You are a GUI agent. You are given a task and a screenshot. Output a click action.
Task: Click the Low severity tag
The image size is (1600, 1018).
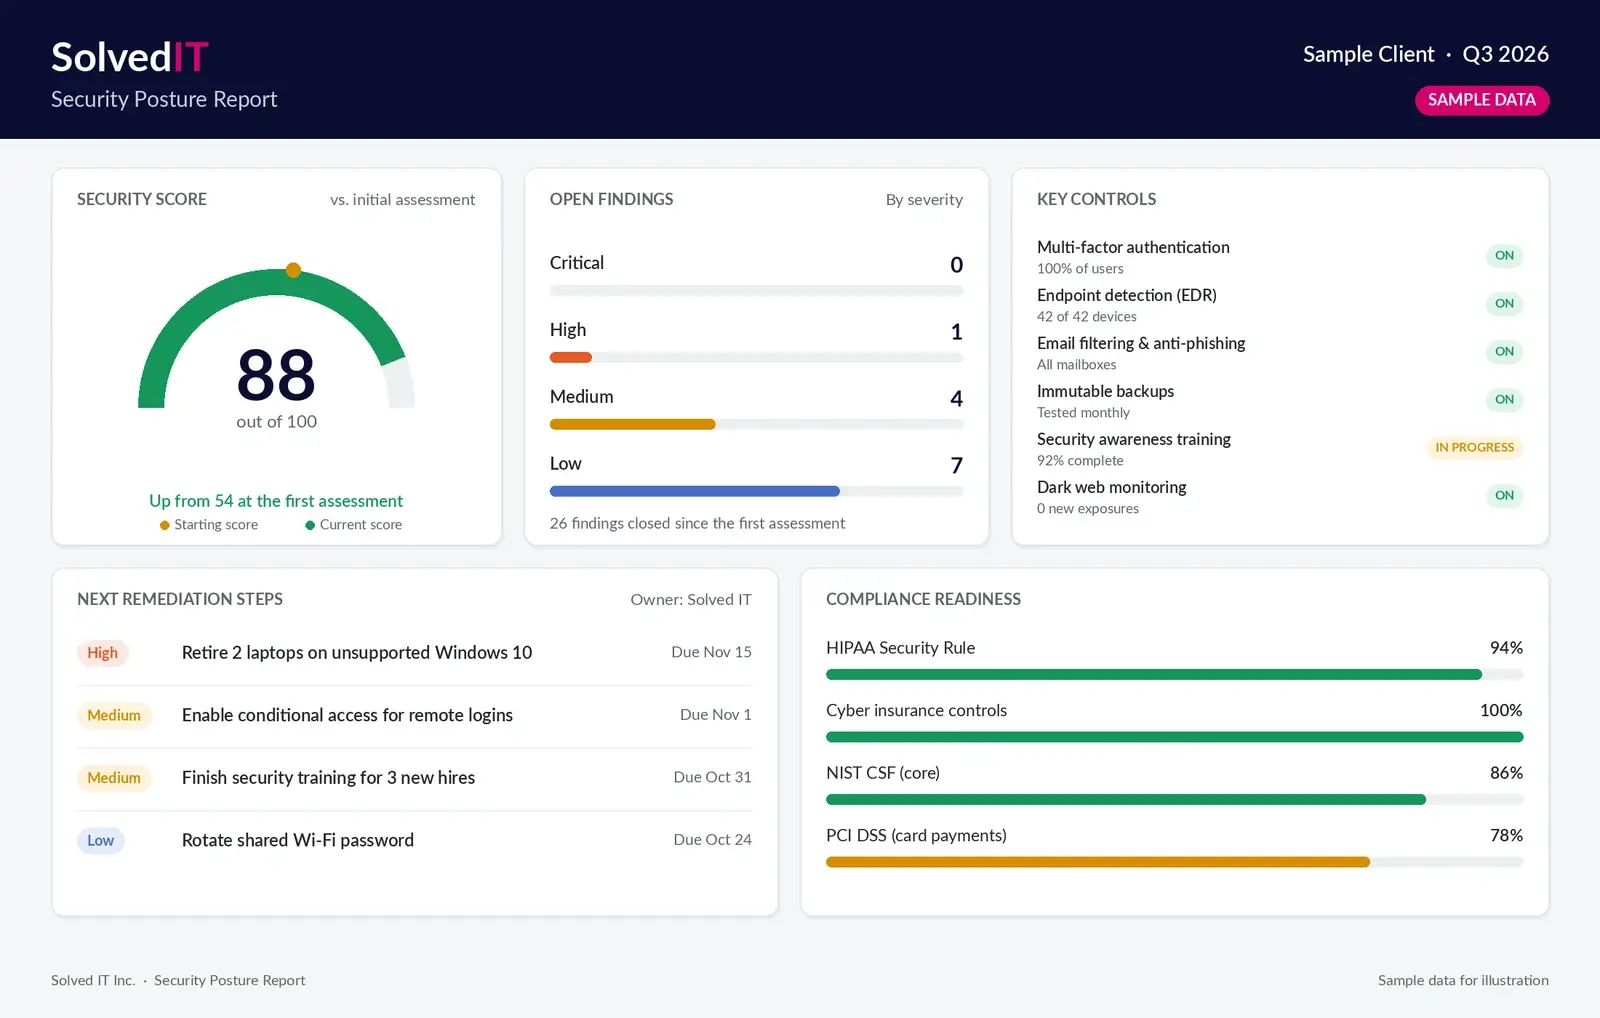[x=100, y=841]
